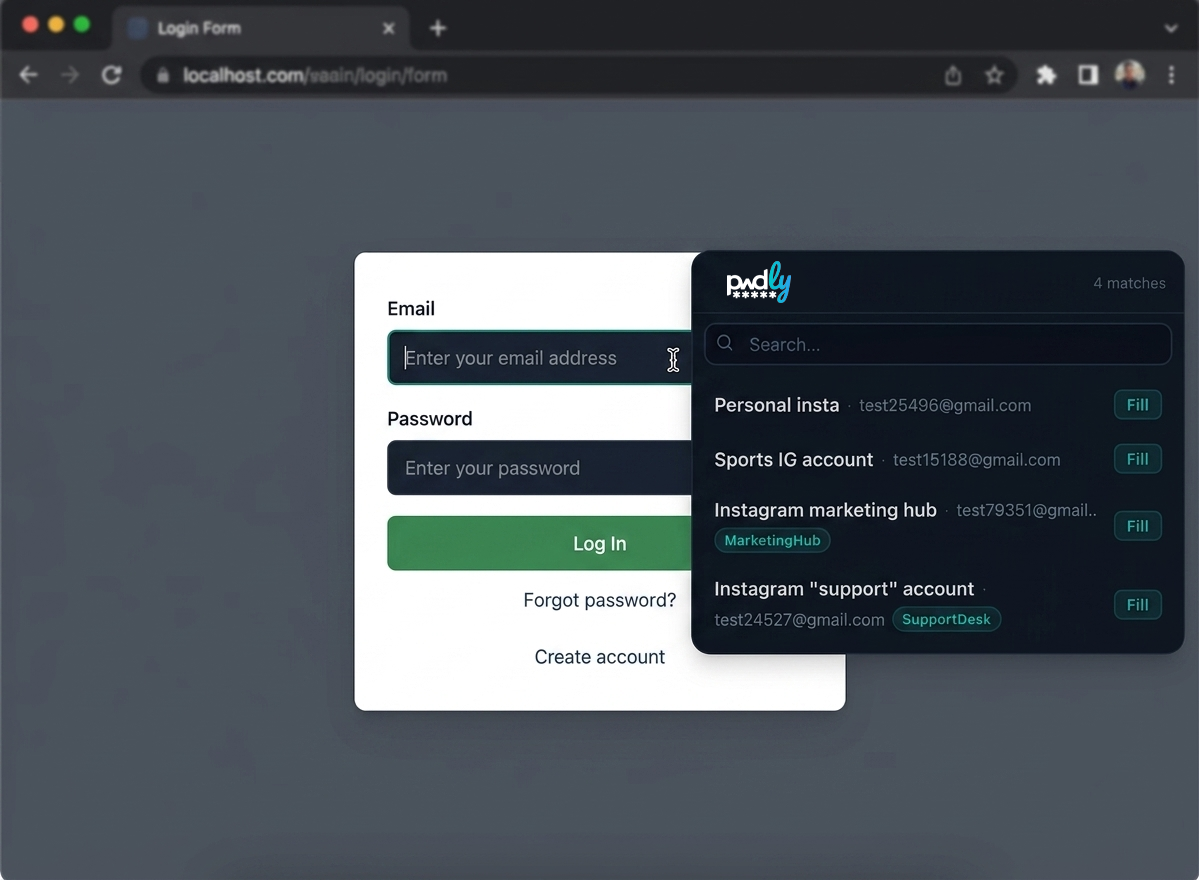Select Instagram "support" account entry name
Screen dimensions: 1199x880
(x=844, y=589)
